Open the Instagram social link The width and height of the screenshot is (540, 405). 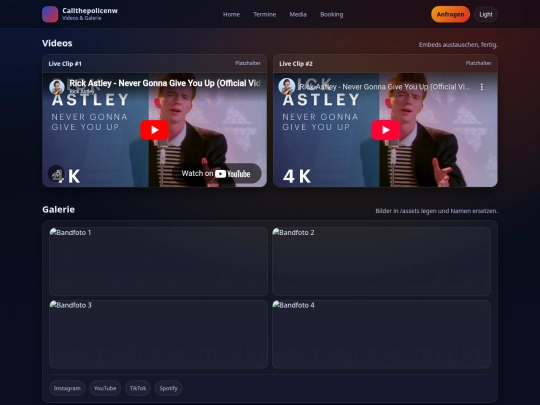click(67, 388)
